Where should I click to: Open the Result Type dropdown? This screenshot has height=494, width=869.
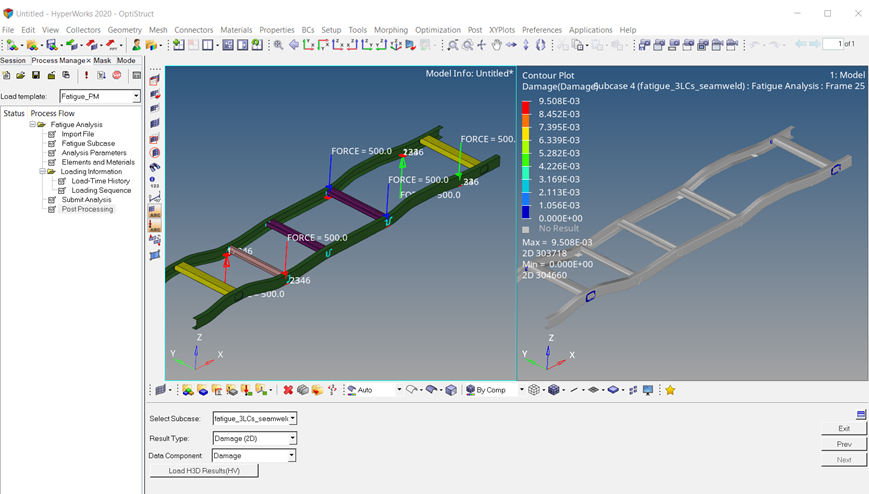pyautogui.click(x=292, y=438)
